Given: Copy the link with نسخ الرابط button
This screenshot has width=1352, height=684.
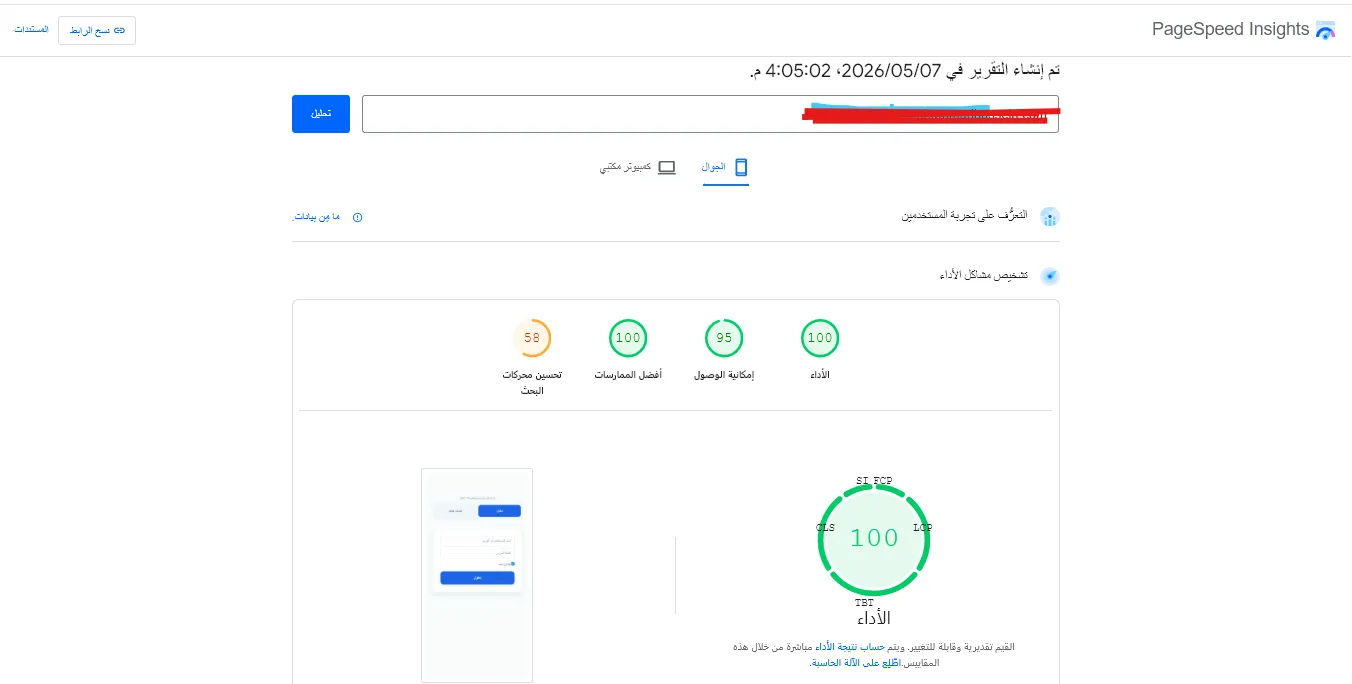Looking at the screenshot, I should (97, 30).
